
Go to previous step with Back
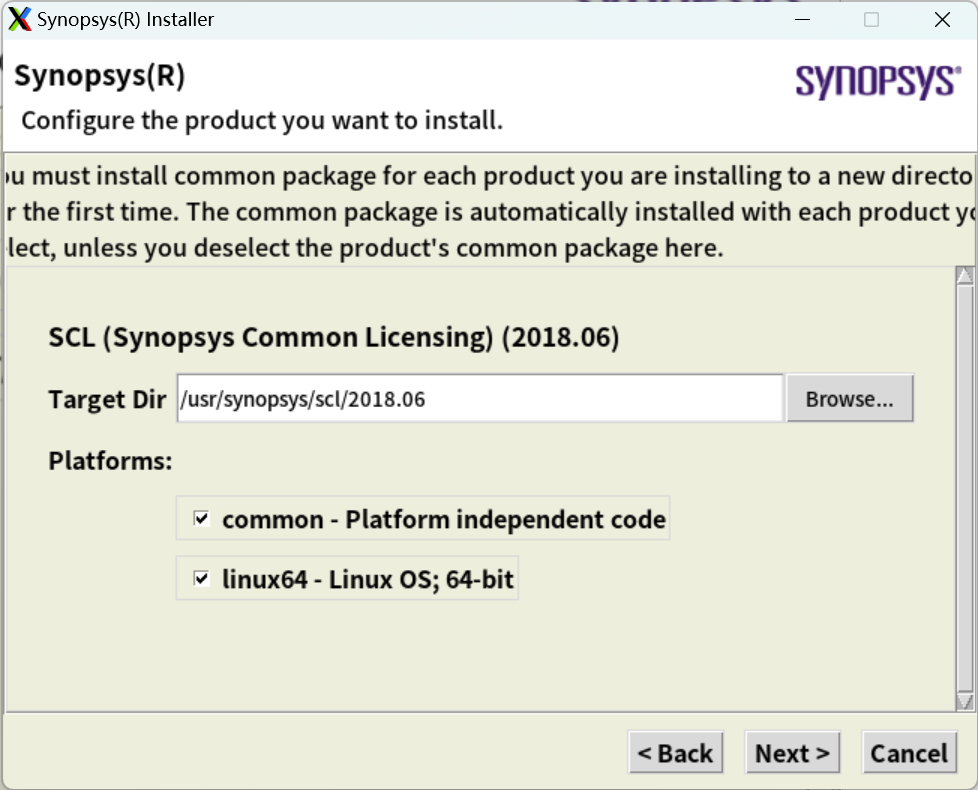pos(675,753)
